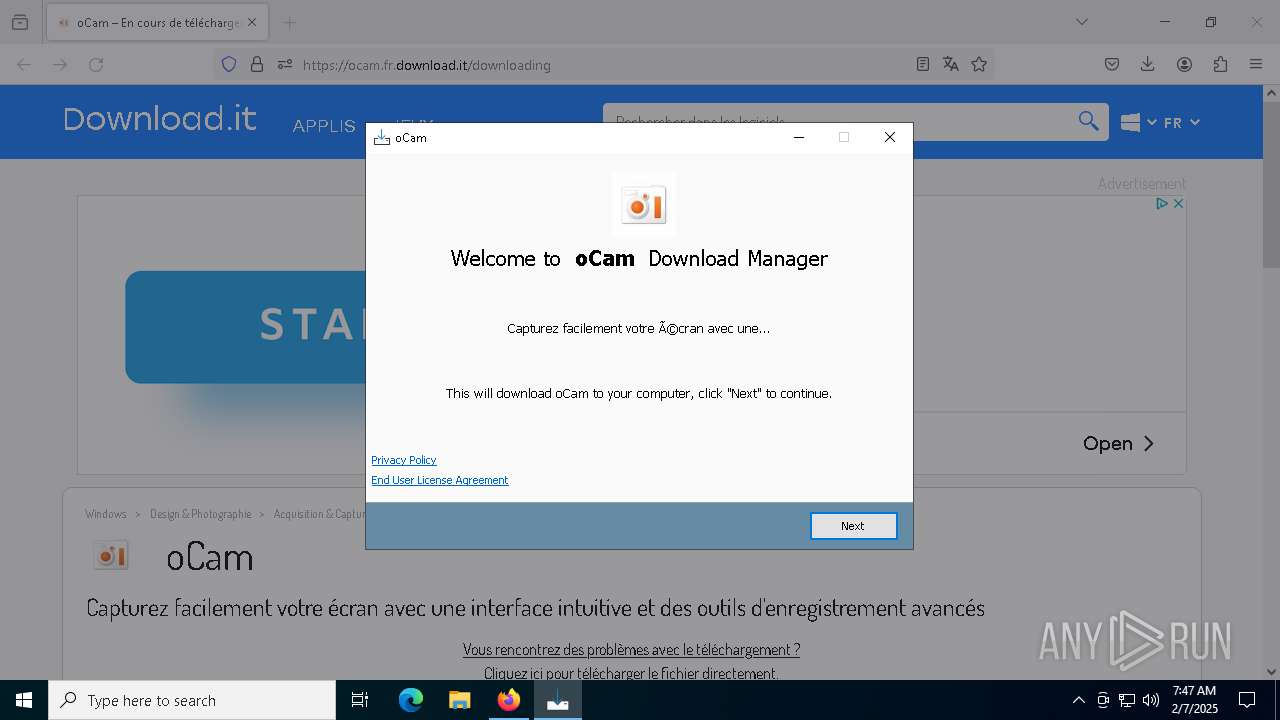Image resolution: width=1280 pixels, height=720 pixels.
Task: Click the oCam icon next to the page title
Action: coord(111,556)
